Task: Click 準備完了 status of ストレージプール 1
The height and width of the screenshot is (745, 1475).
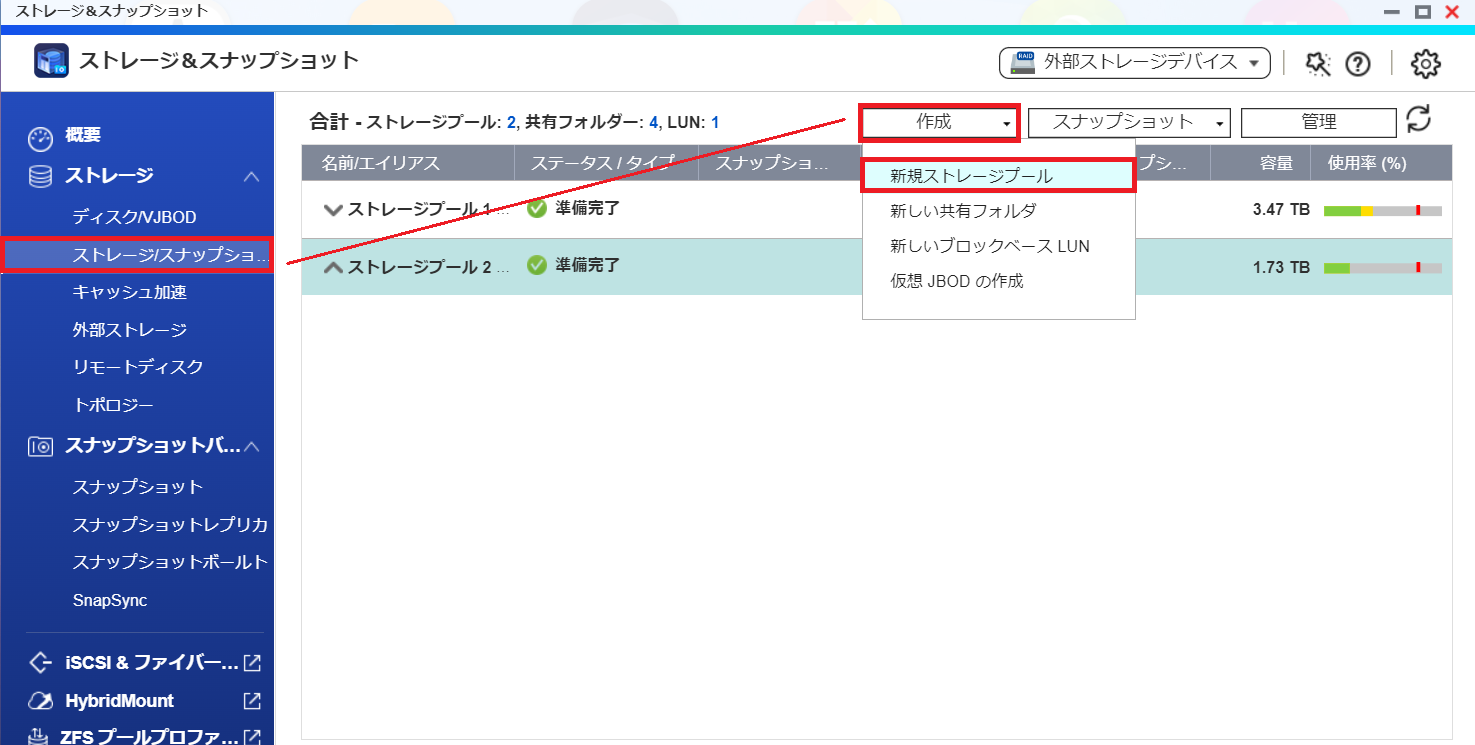Action: pyautogui.click(x=588, y=209)
